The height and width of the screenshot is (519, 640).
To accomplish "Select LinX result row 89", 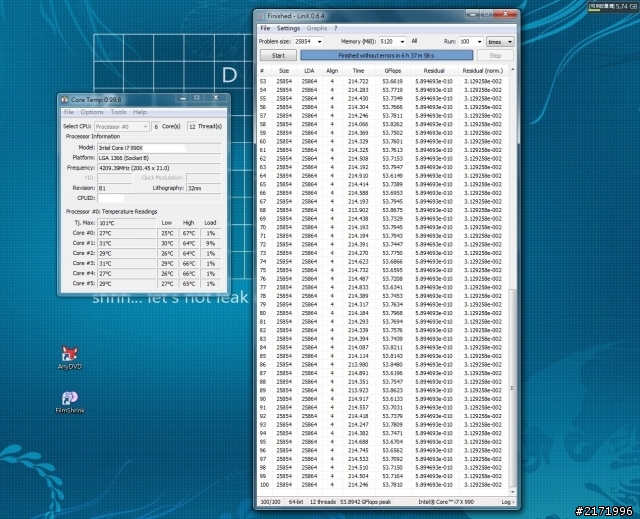I will [x=383, y=390].
